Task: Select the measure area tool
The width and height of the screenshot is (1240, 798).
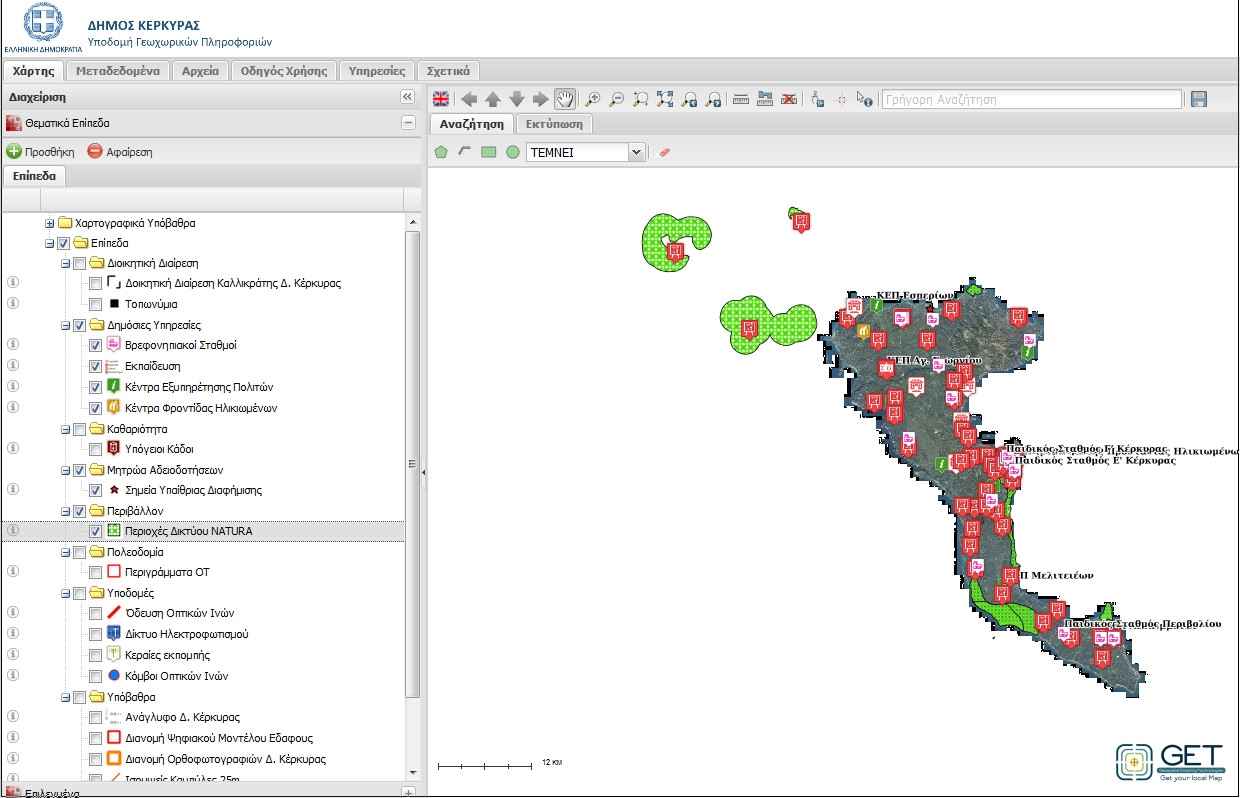Action: [x=765, y=99]
